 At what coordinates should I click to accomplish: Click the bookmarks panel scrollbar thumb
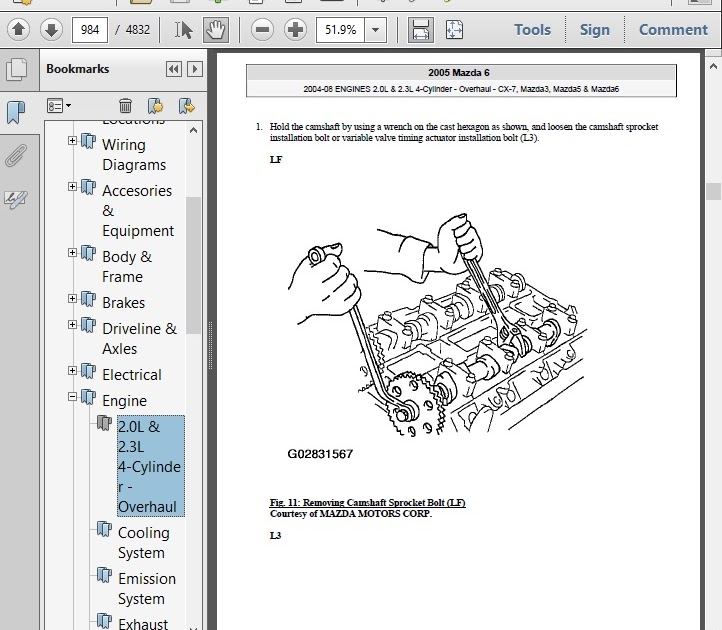tap(193, 265)
